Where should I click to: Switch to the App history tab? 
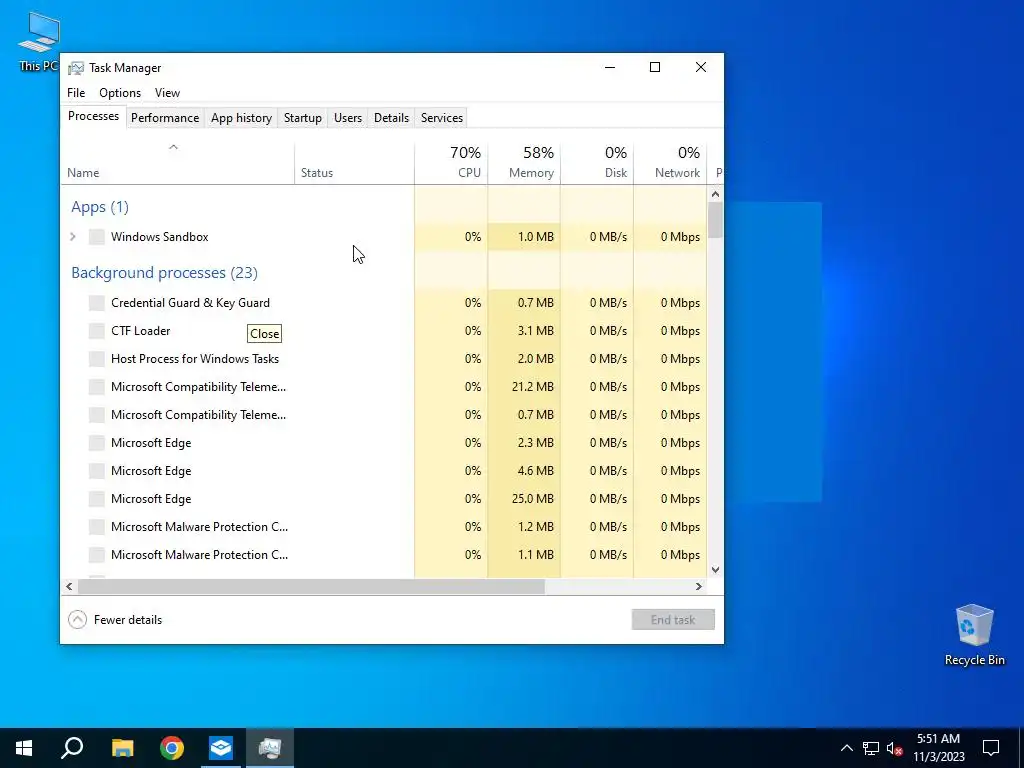coord(241,118)
